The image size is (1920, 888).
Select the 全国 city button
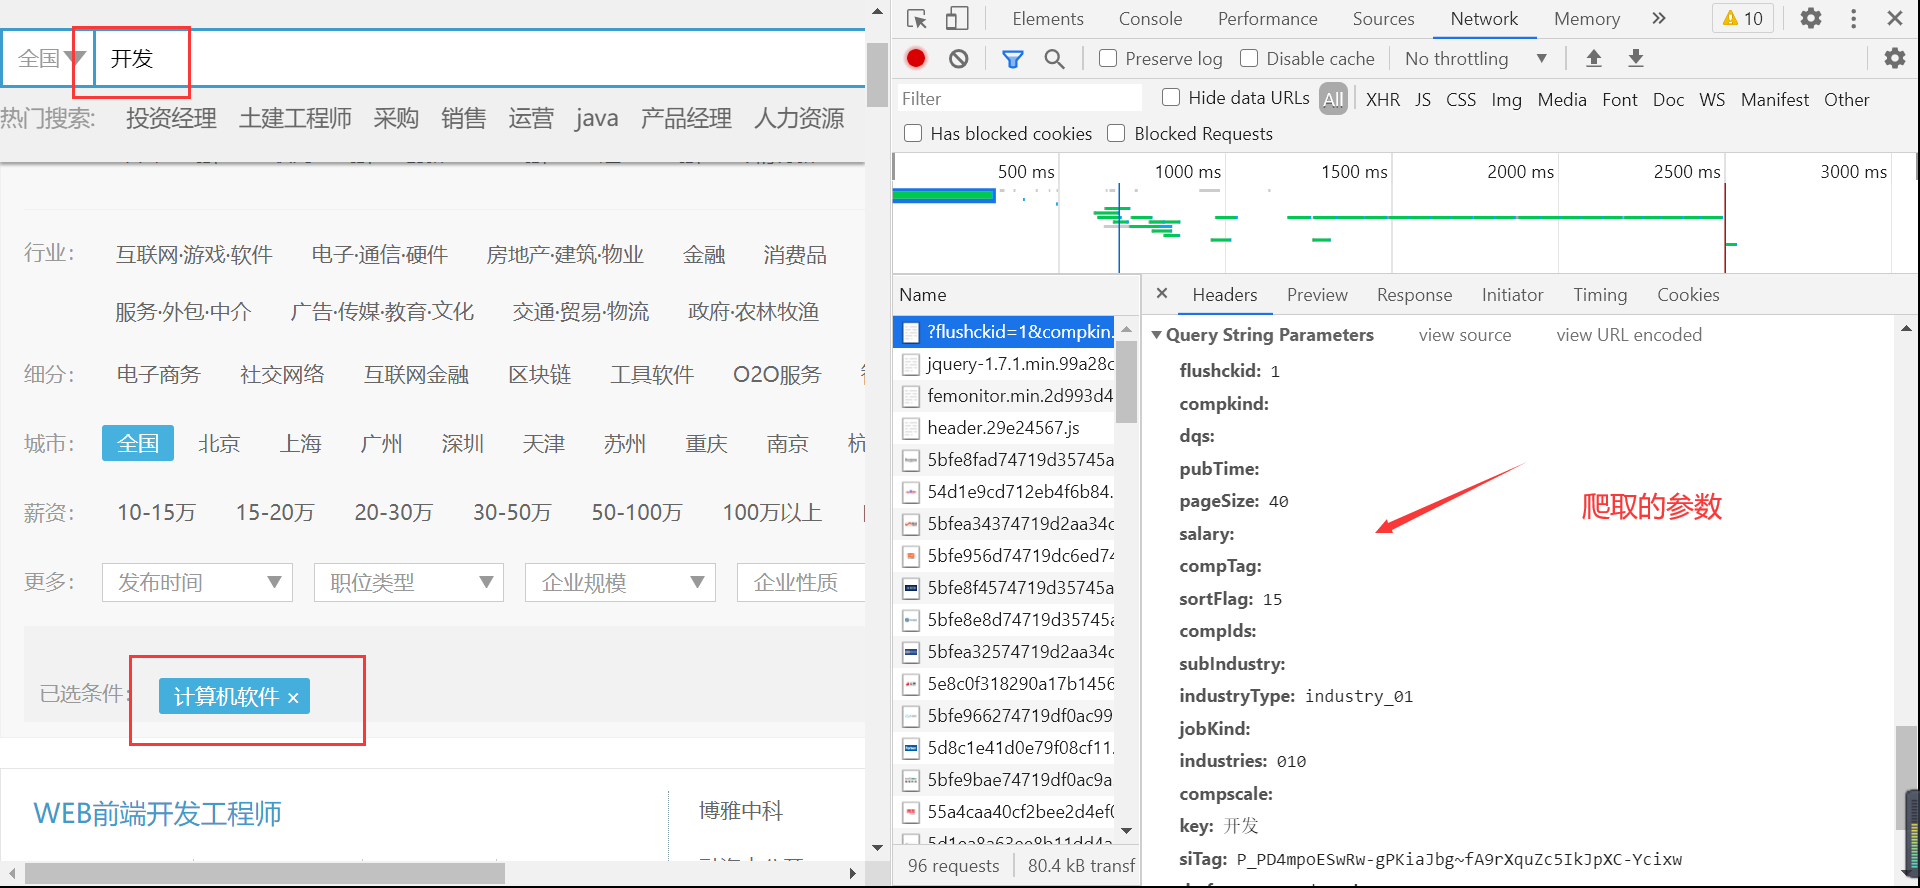[138, 443]
